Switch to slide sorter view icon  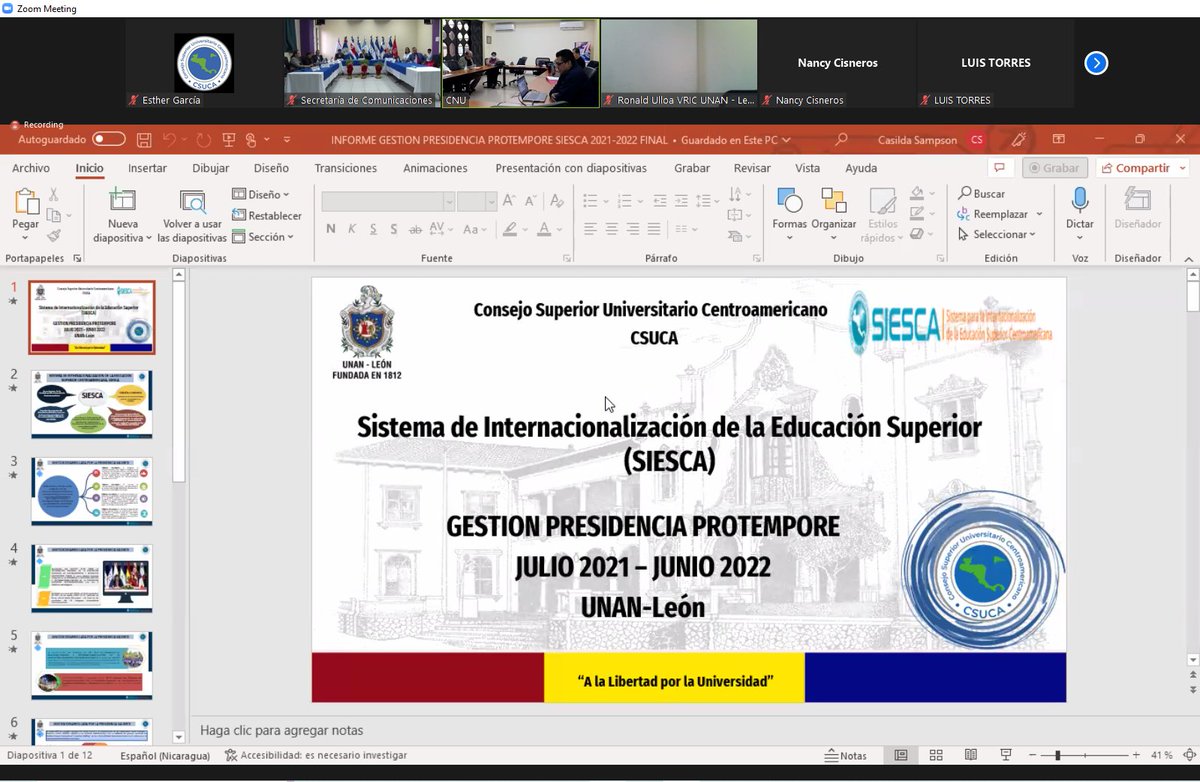[x=936, y=755]
